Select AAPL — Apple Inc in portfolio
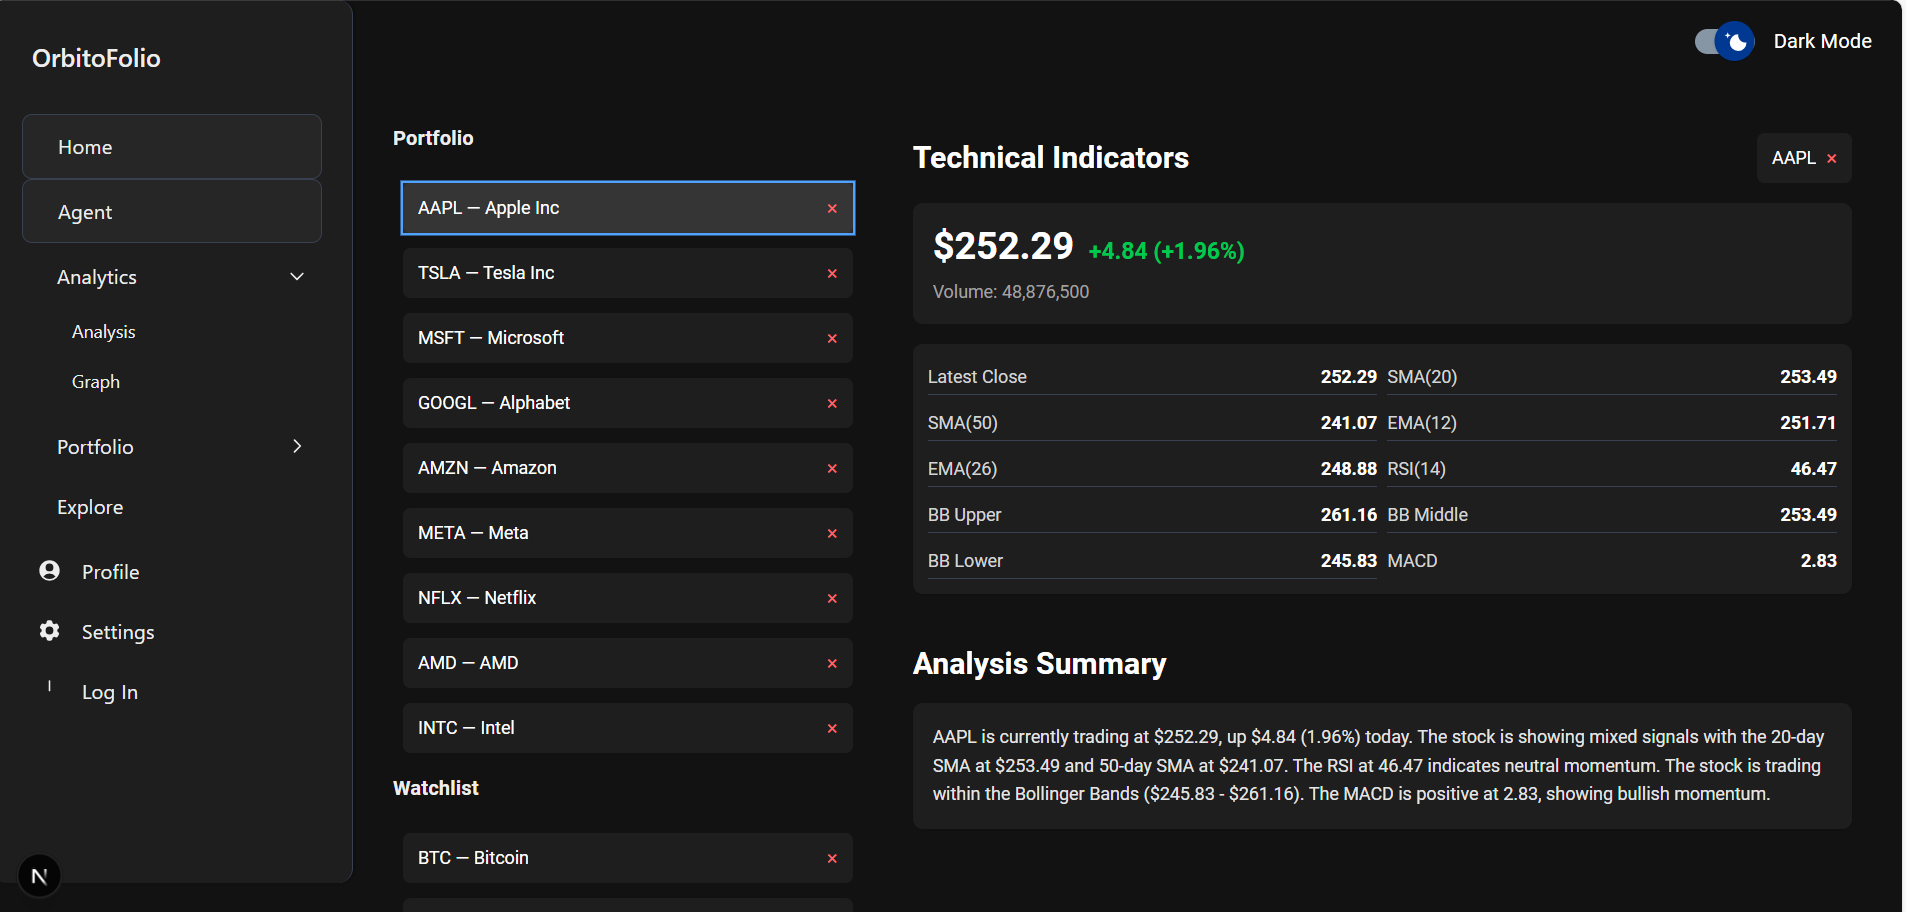The image size is (1906, 912). click(628, 208)
